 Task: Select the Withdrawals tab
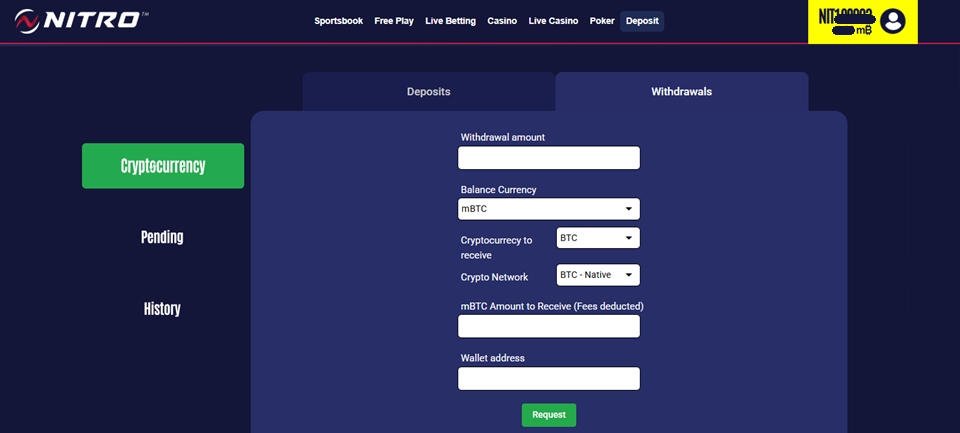click(x=681, y=92)
